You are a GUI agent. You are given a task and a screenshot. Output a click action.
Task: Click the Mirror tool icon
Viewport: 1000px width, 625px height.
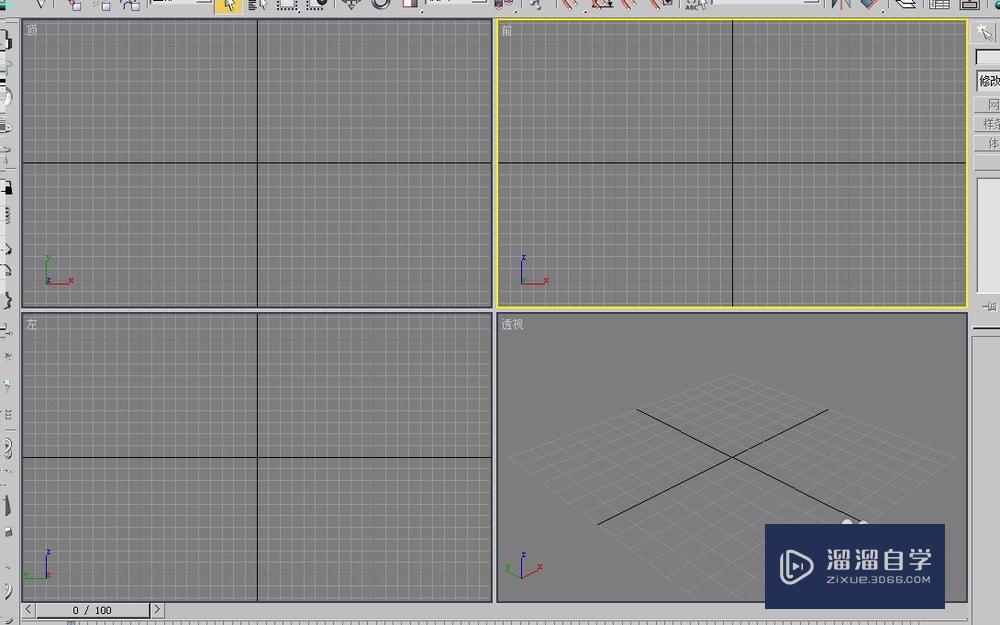pyautogui.click(x=841, y=5)
